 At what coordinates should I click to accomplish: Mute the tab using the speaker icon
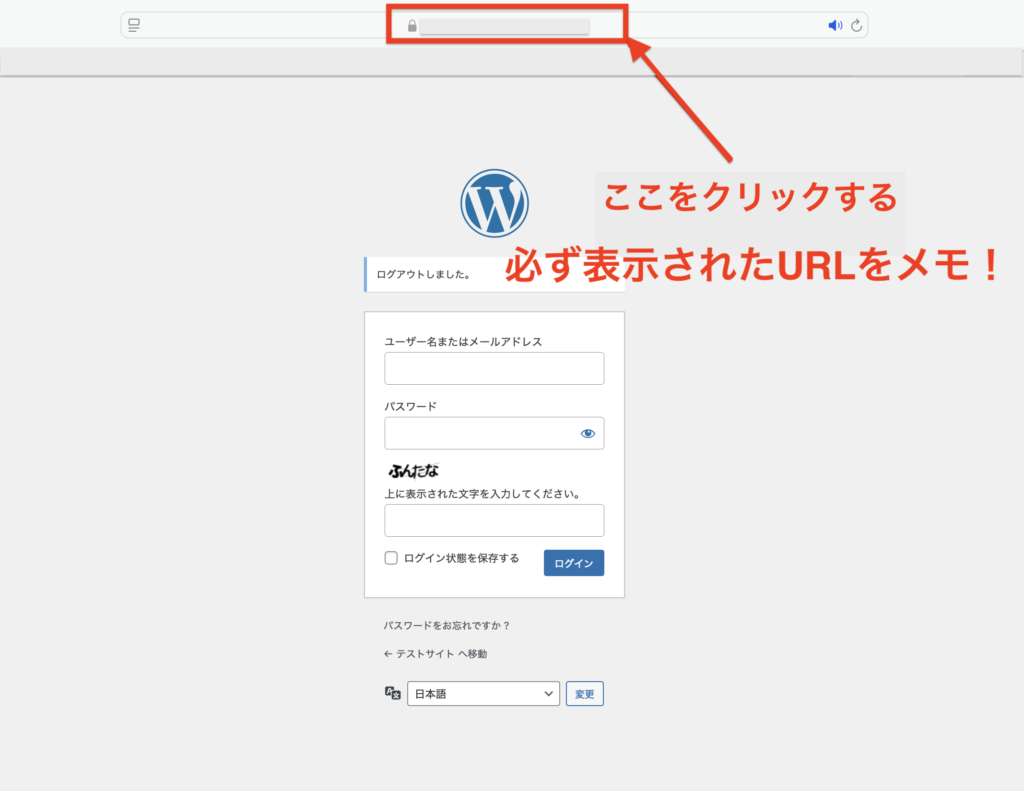pos(835,26)
